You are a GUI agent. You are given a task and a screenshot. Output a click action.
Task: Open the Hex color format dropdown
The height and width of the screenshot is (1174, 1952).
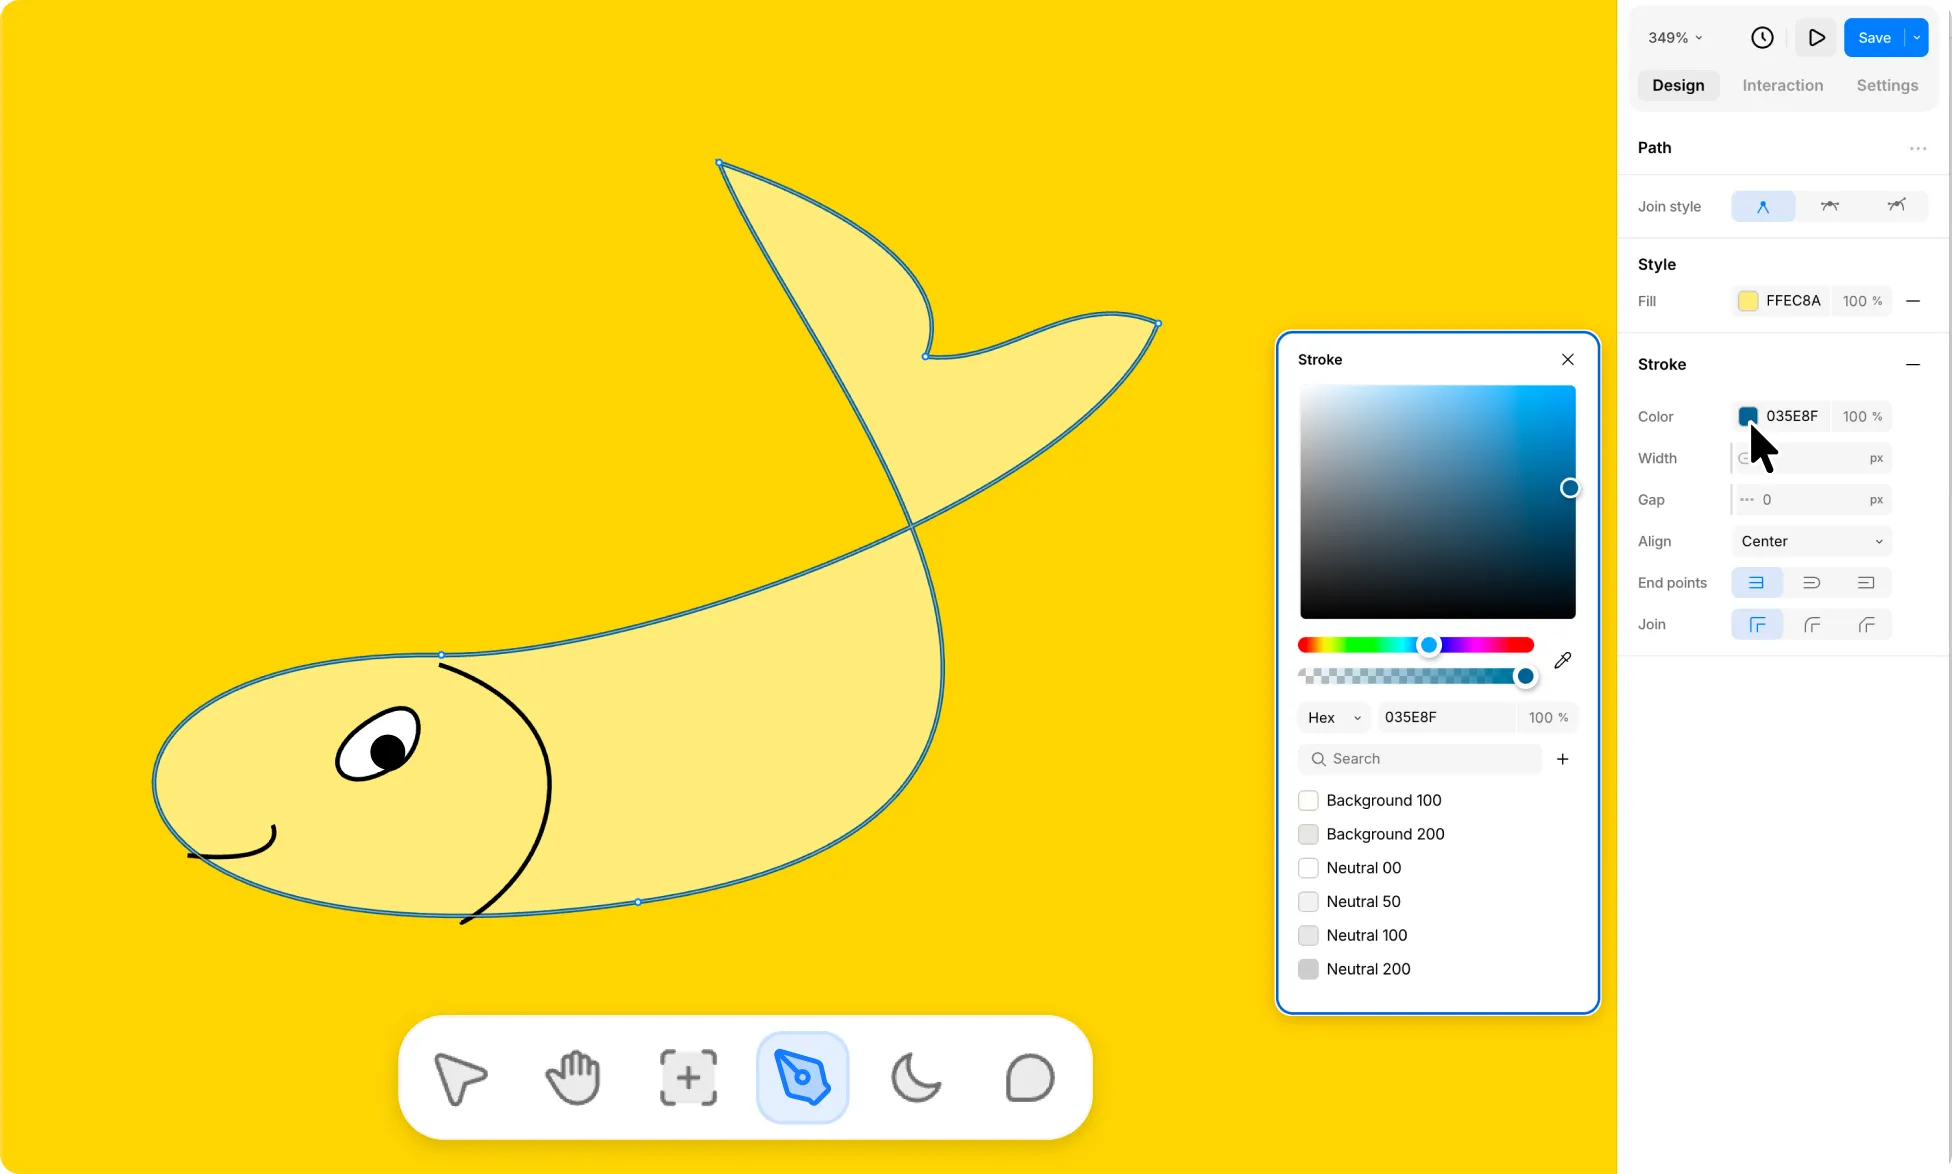pos(1335,717)
